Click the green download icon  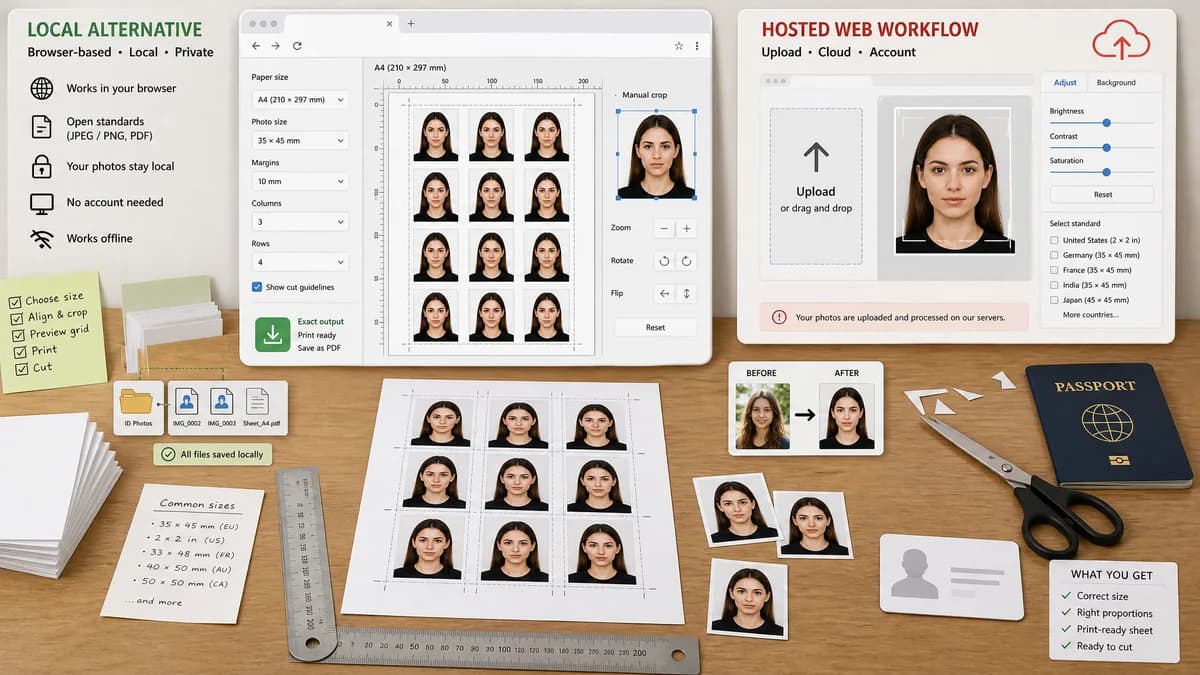pos(271,335)
